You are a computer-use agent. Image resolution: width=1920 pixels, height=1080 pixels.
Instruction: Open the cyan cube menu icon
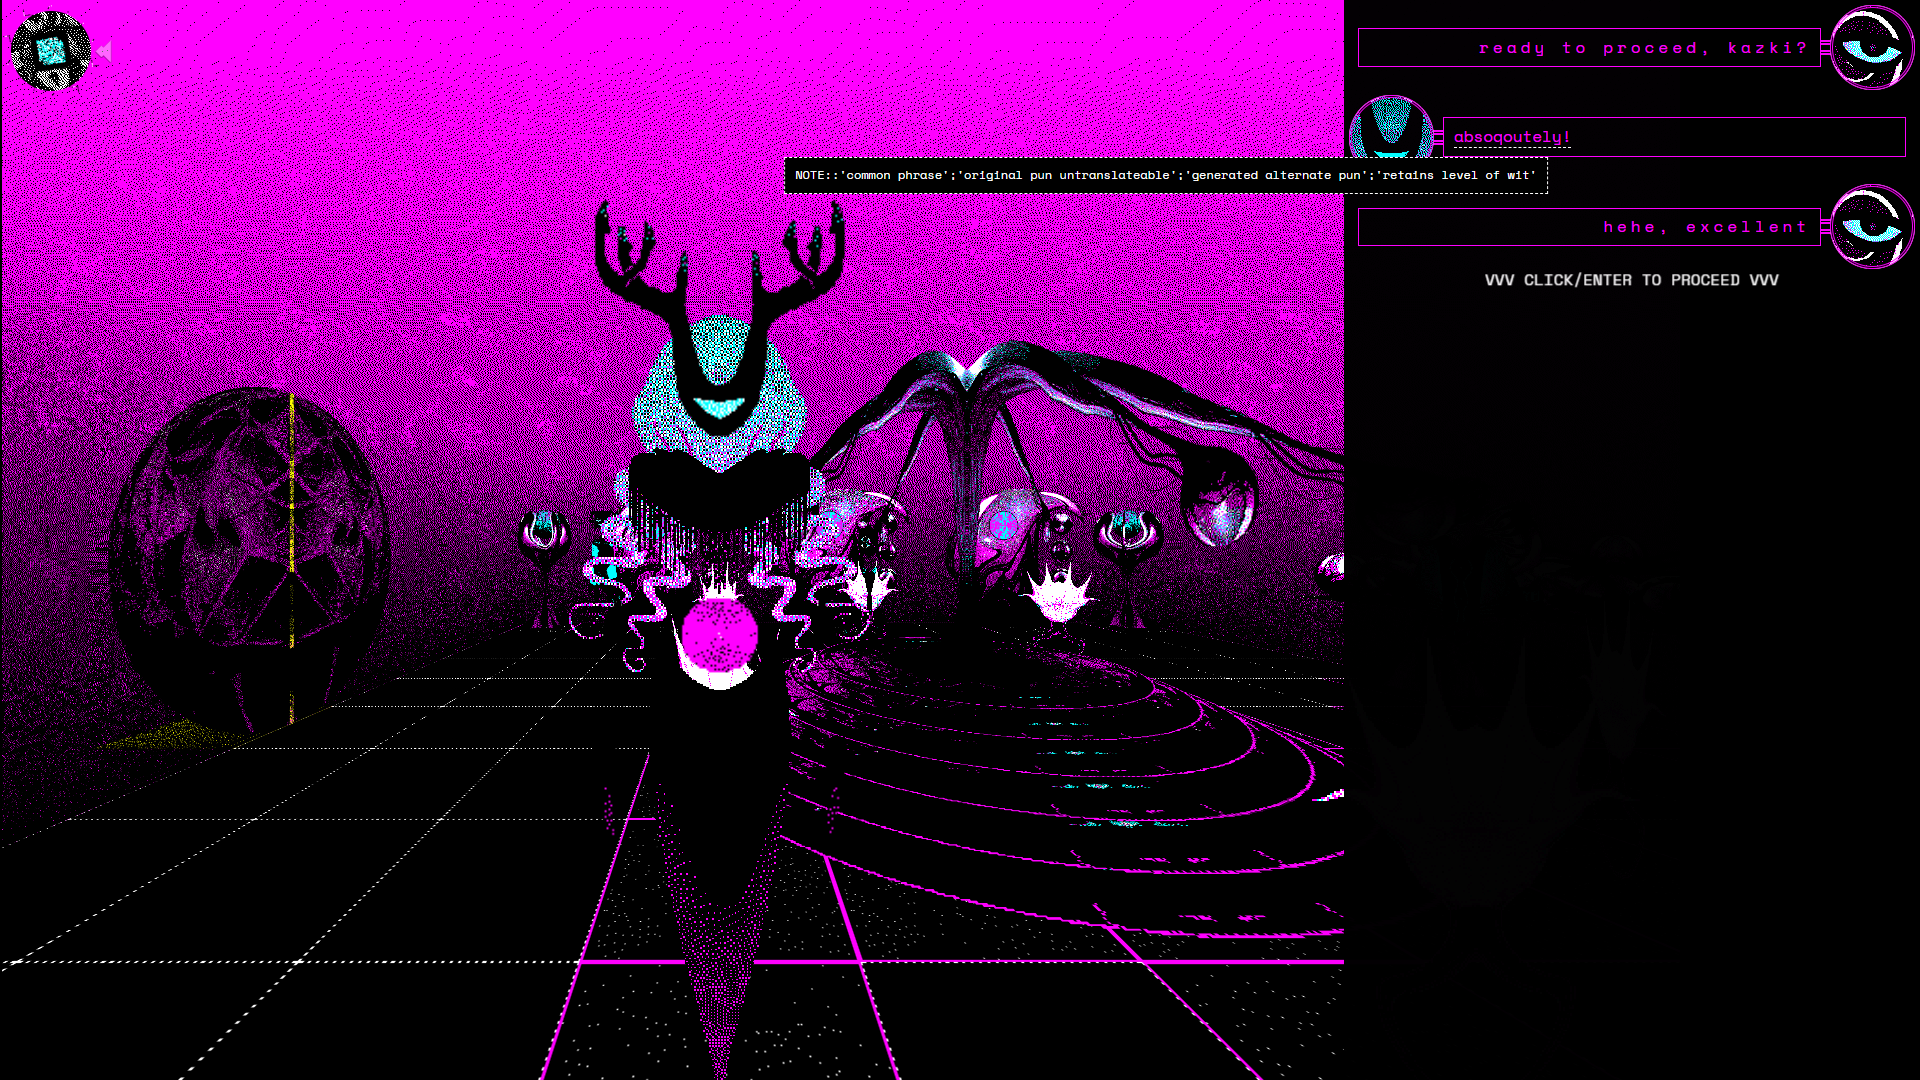click(50, 51)
